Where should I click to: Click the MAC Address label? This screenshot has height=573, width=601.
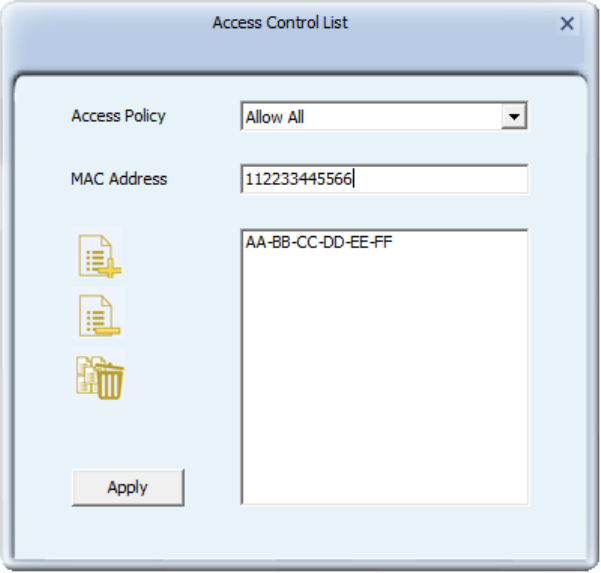[x=119, y=179]
